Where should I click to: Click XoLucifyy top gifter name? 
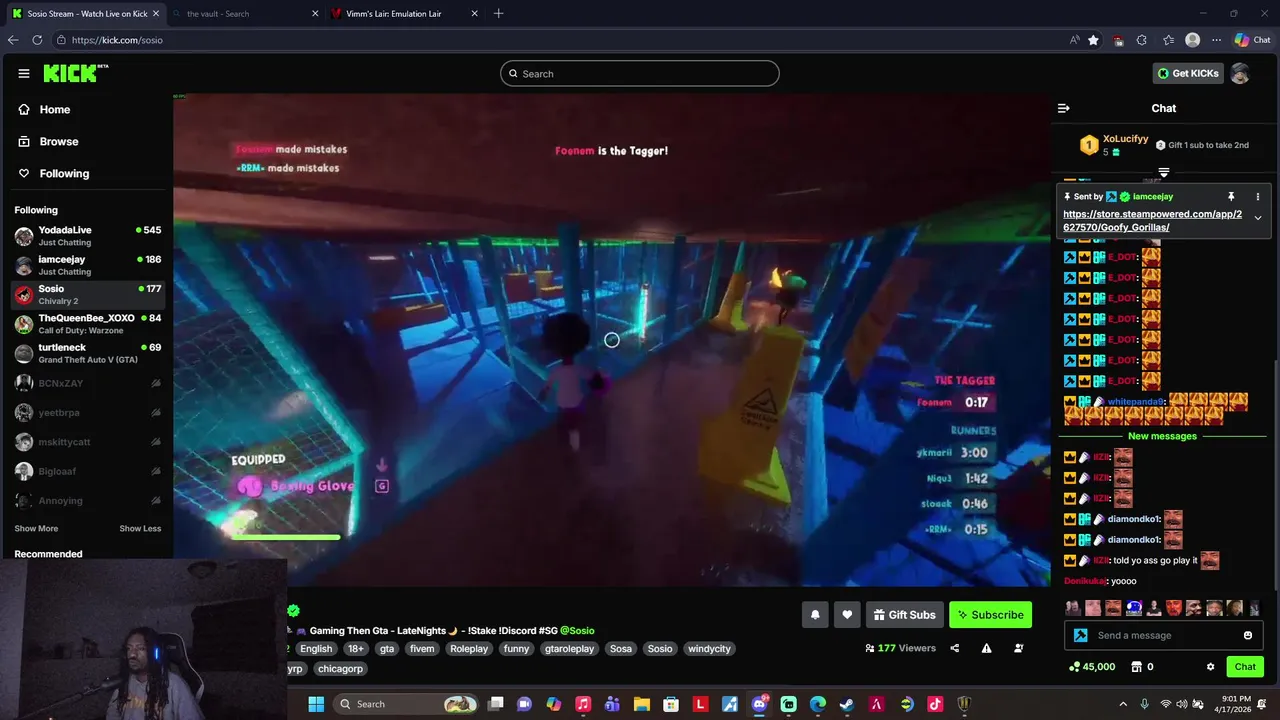click(1125, 139)
